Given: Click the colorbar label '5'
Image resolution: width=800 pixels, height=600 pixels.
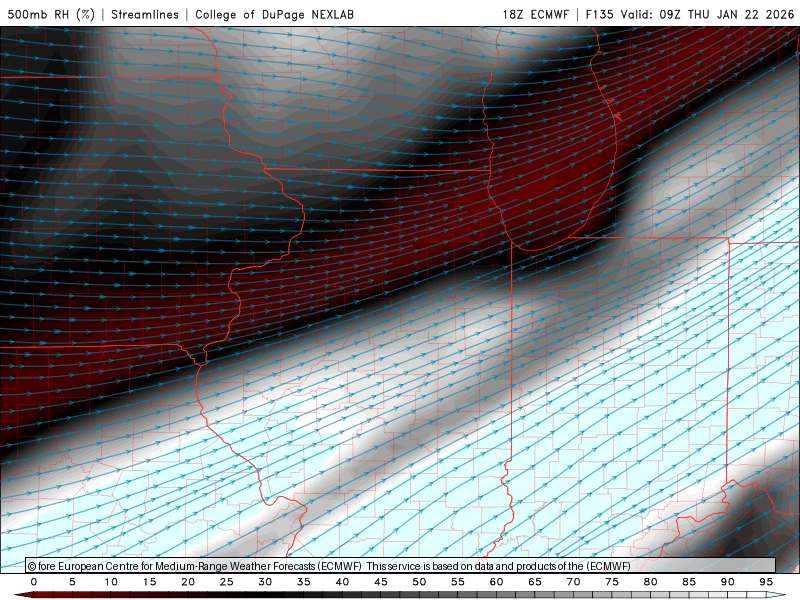Looking at the screenshot, I should pyautogui.click(x=72, y=582).
